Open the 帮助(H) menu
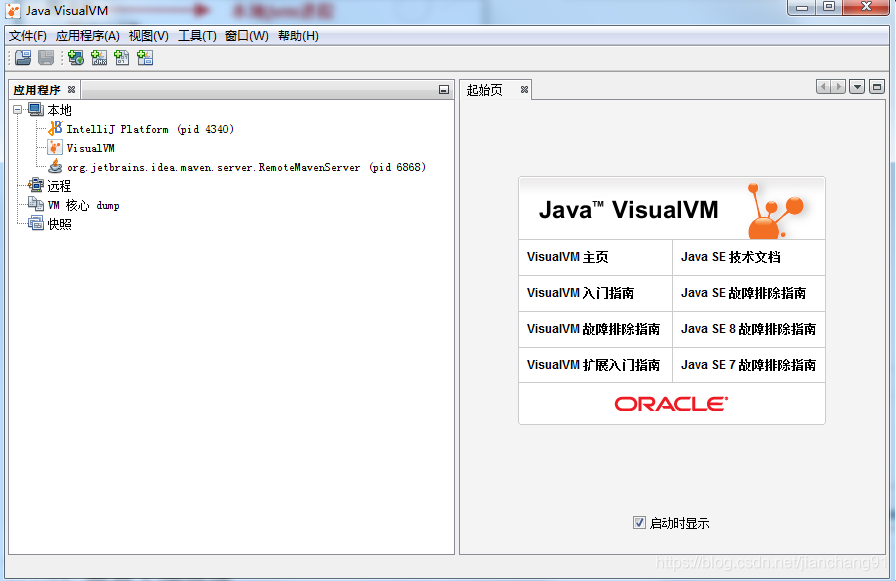 coord(298,36)
